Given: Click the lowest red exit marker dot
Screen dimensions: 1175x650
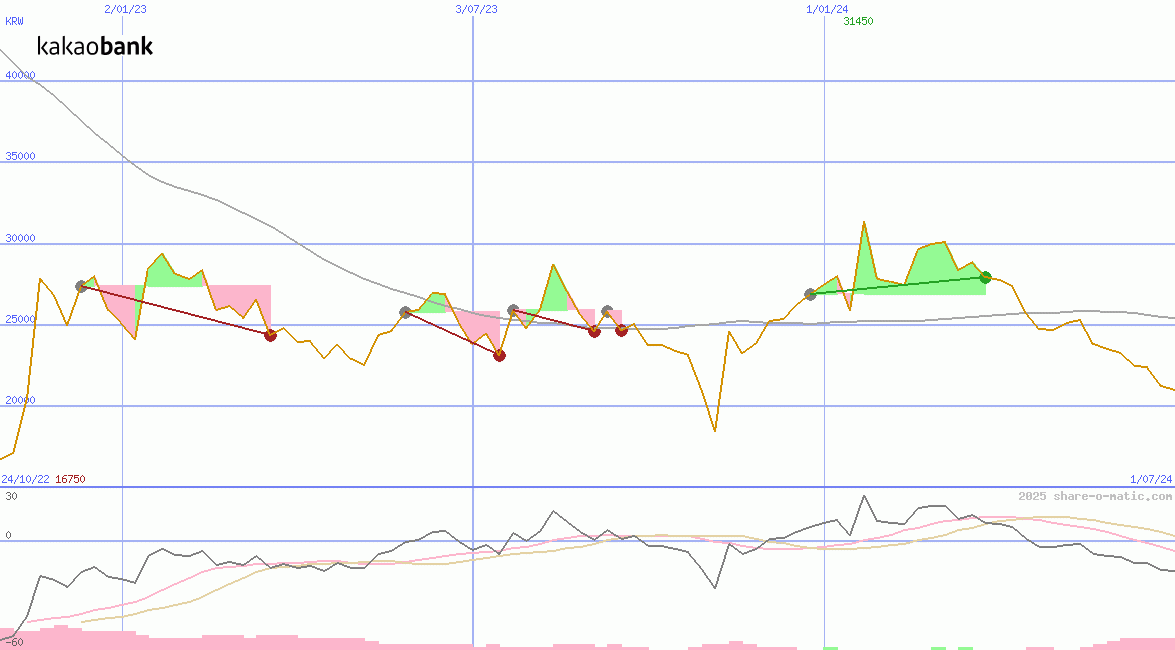Looking at the screenshot, I should pos(499,355).
